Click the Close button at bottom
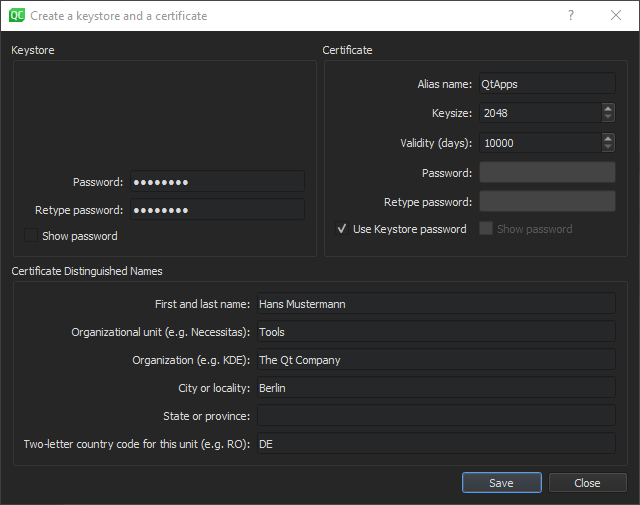The width and height of the screenshot is (640, 505). click(x=587, y=483)
